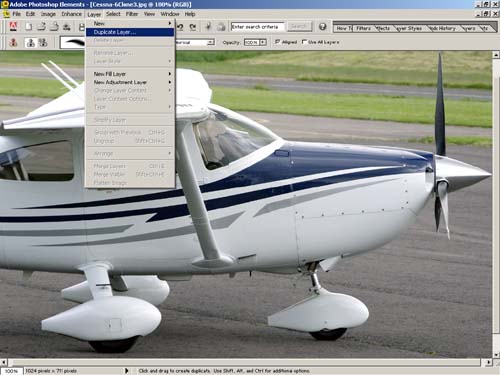500x375 pixels.
Task: Click the Enter search criteria field
Action: [257, 27]
